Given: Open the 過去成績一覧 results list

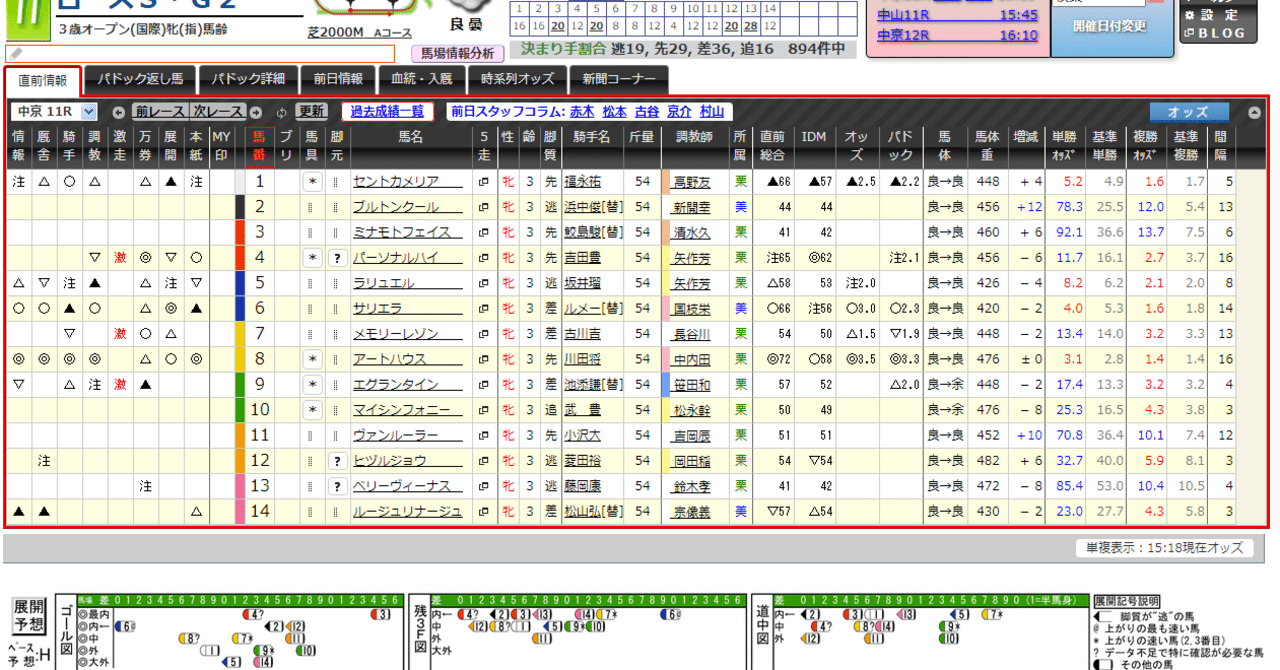Looking at the screenshot, I should 386,112.
